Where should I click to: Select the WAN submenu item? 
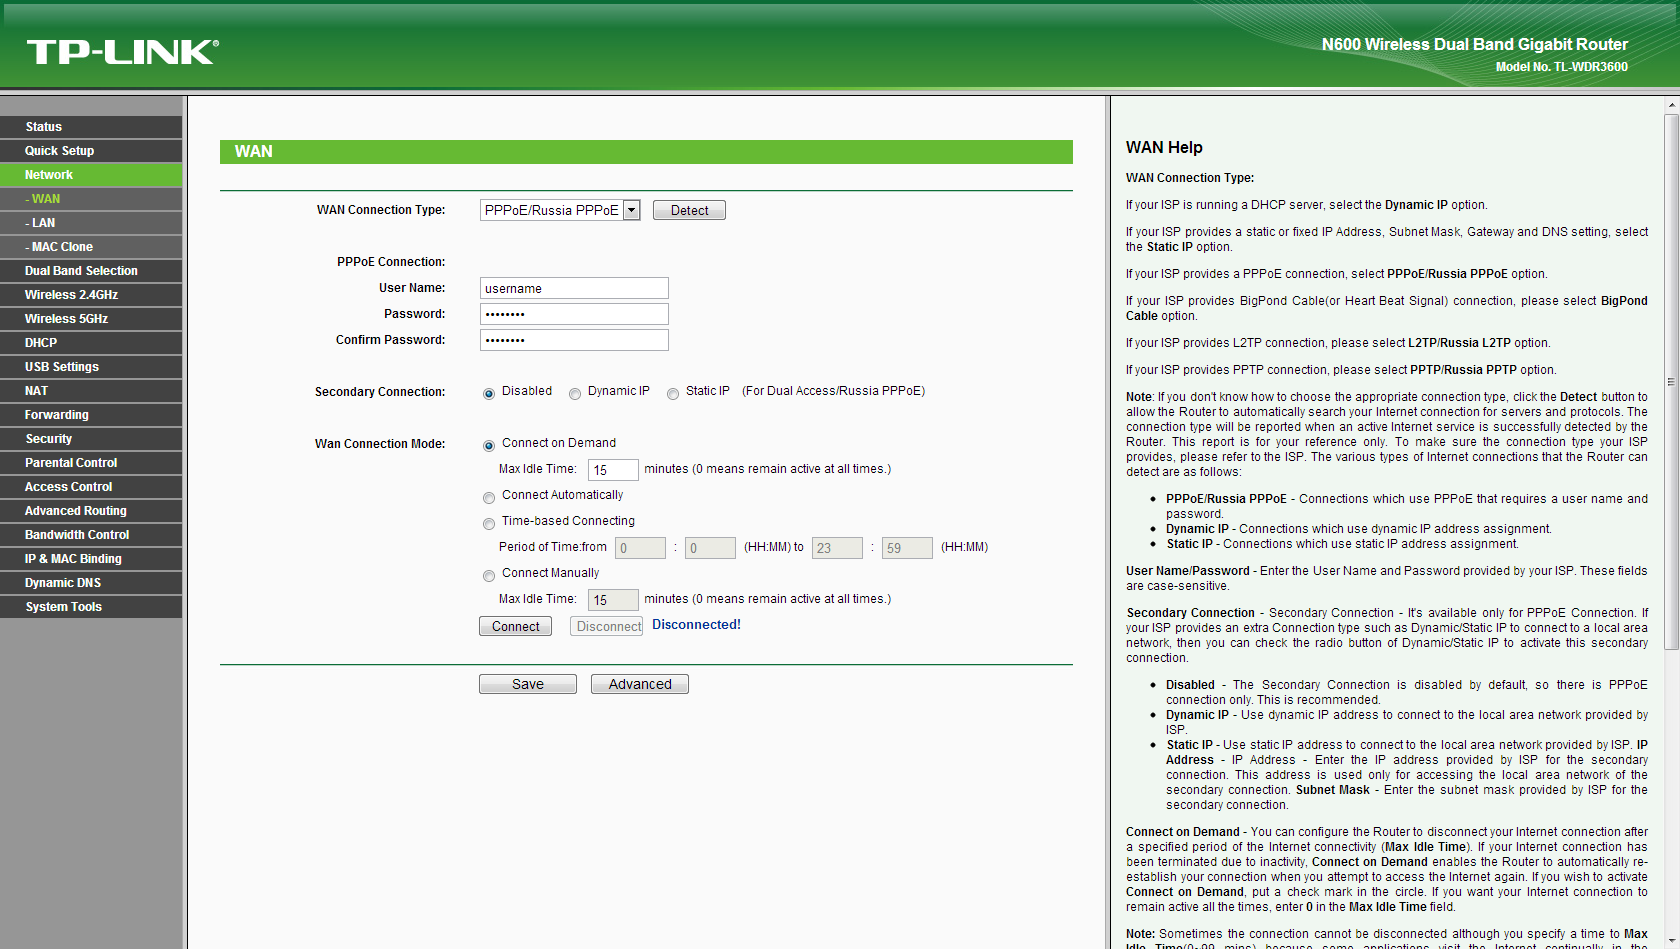(x=91, y=199)
